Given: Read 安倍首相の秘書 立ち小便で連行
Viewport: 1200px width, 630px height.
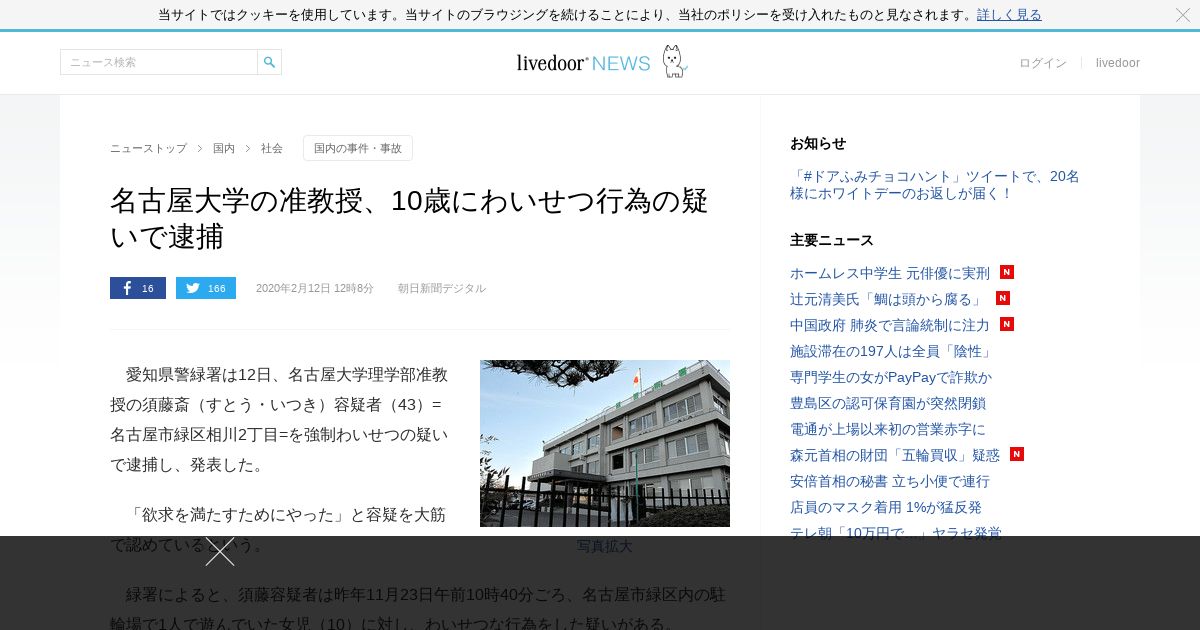Looking at the screenshot, I should coord(890,481).
